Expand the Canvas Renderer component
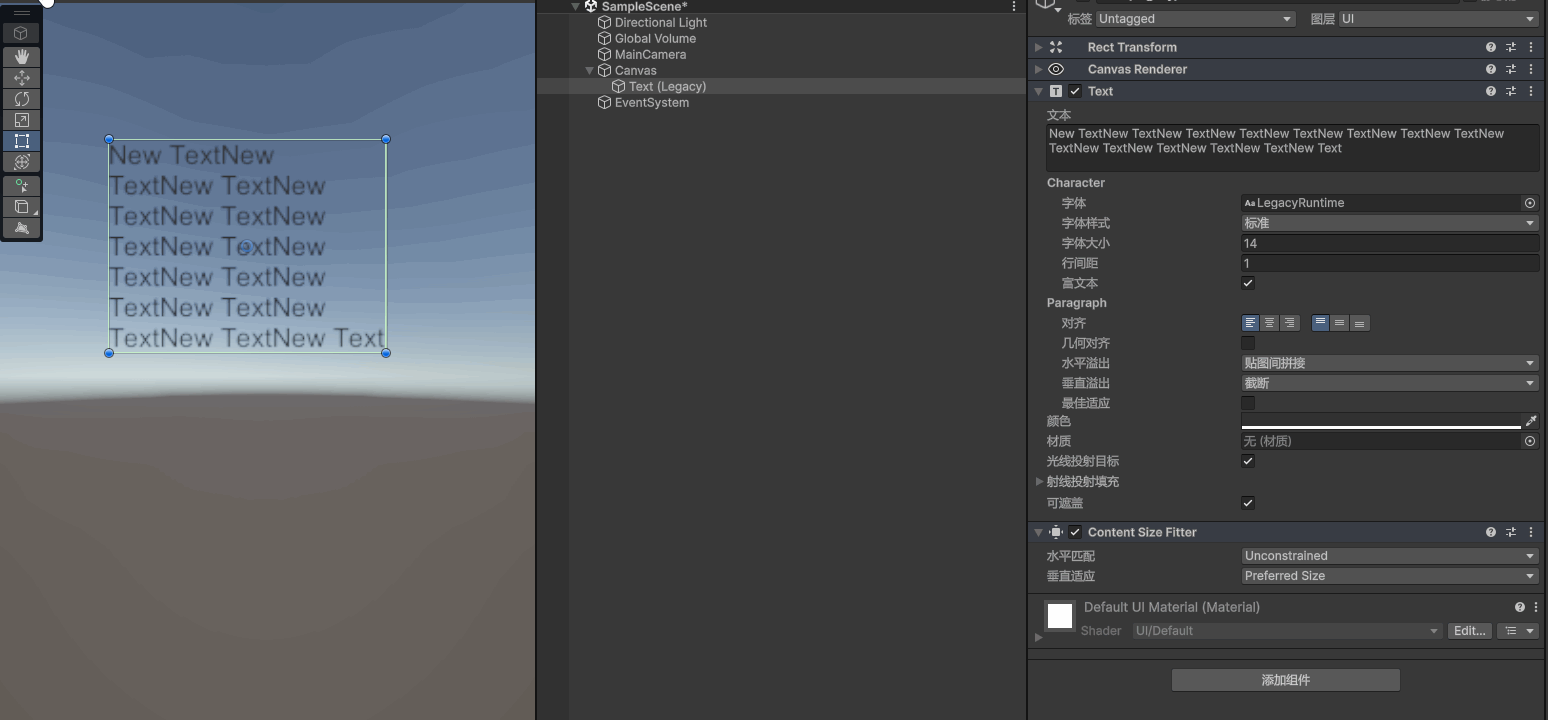 [x=1038, y=69]
